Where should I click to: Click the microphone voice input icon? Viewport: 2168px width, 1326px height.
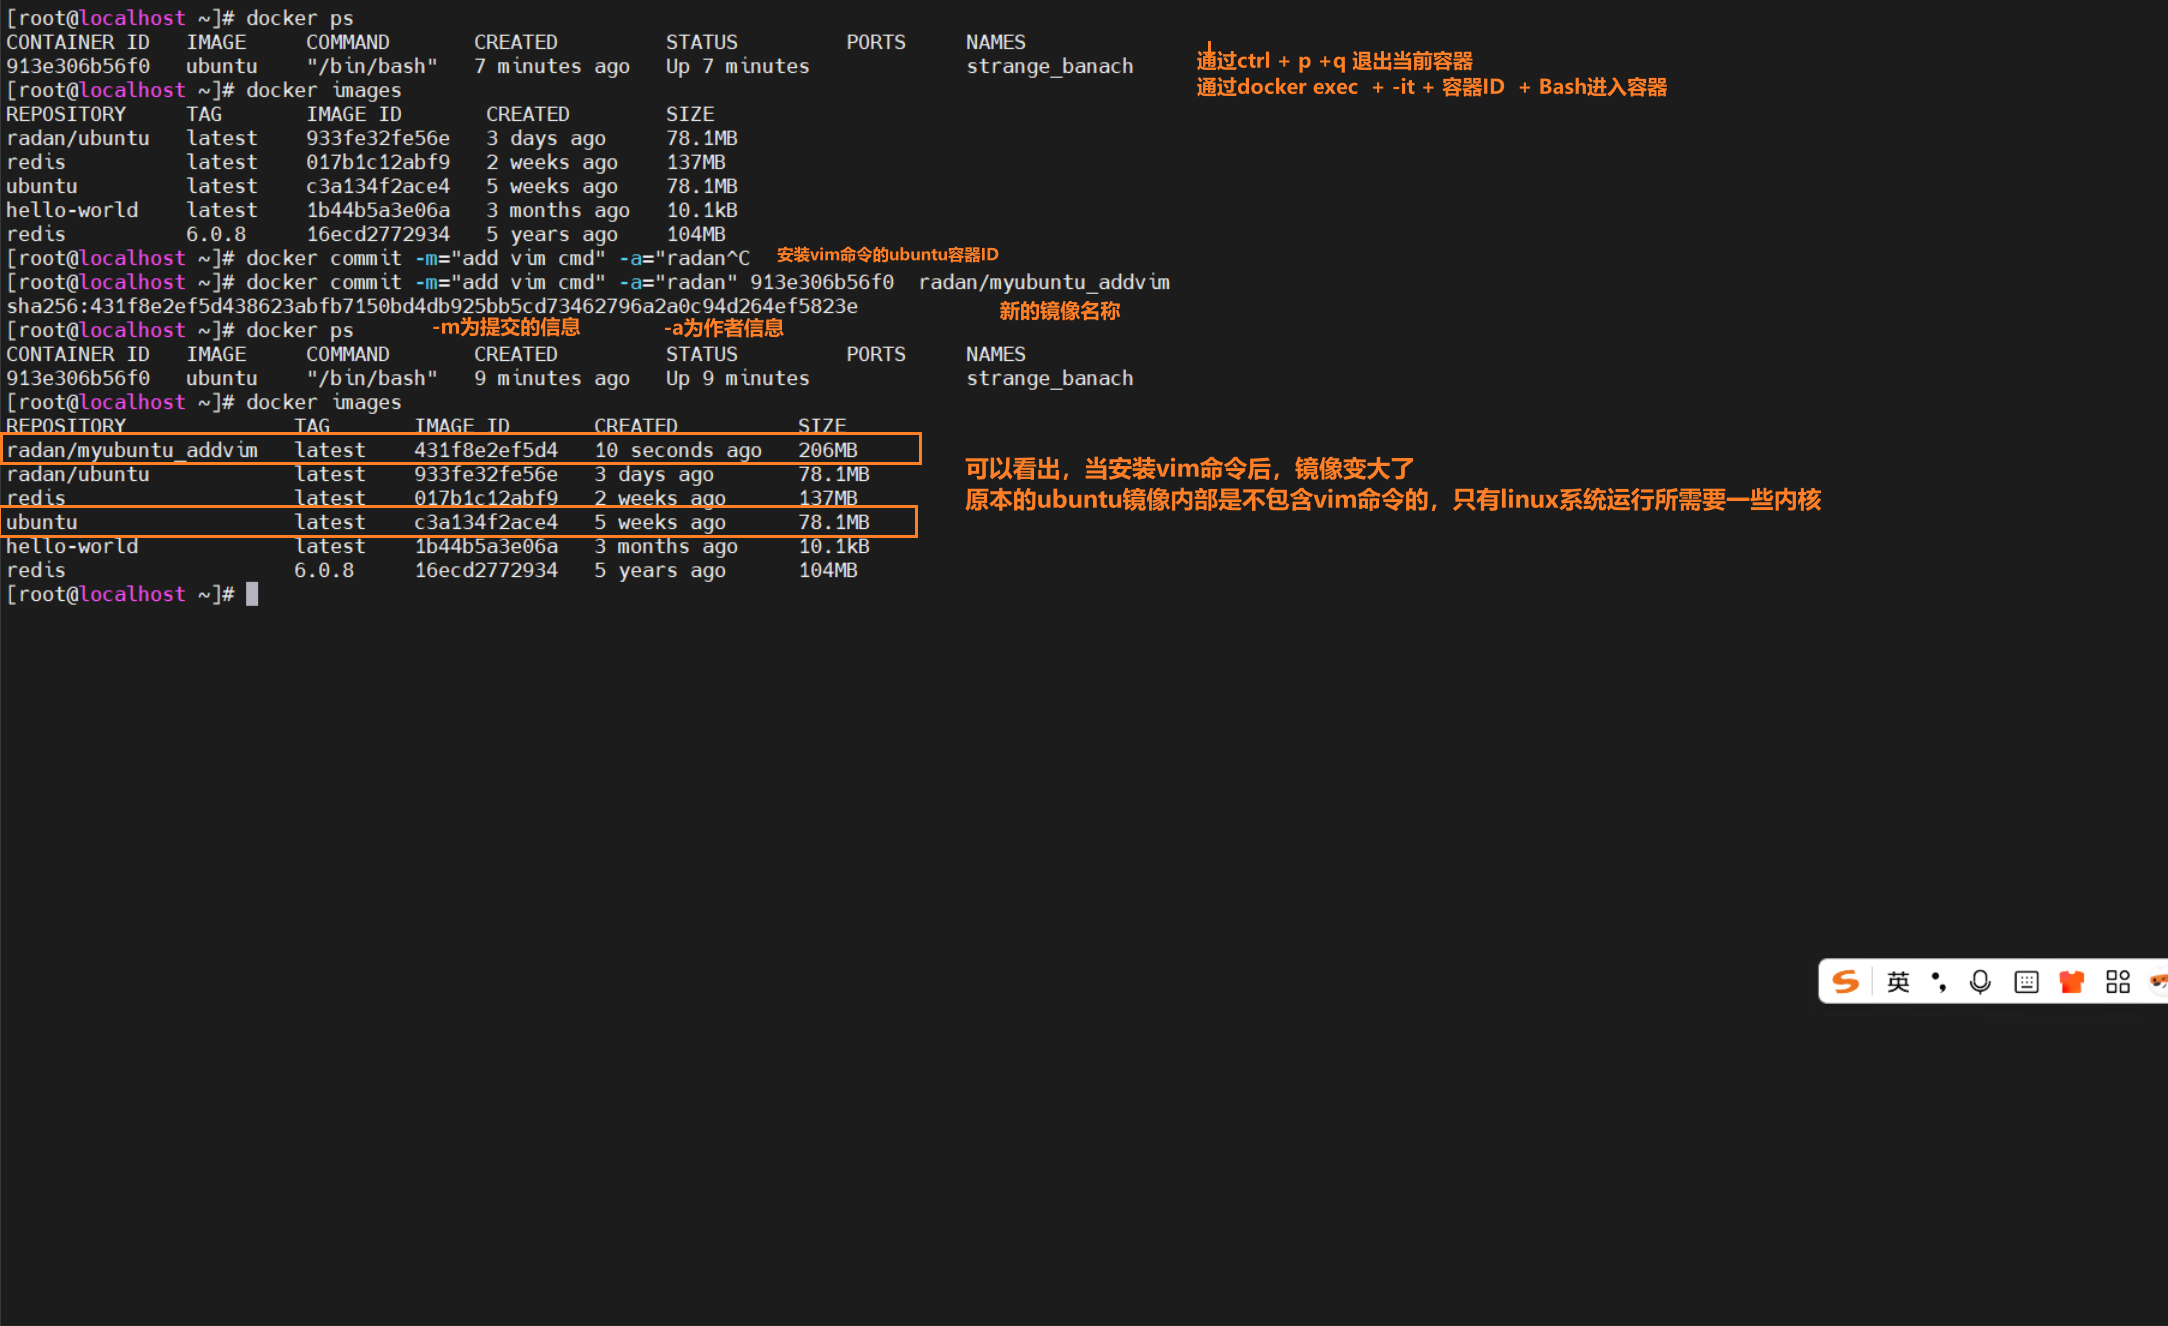[1979, 982]
